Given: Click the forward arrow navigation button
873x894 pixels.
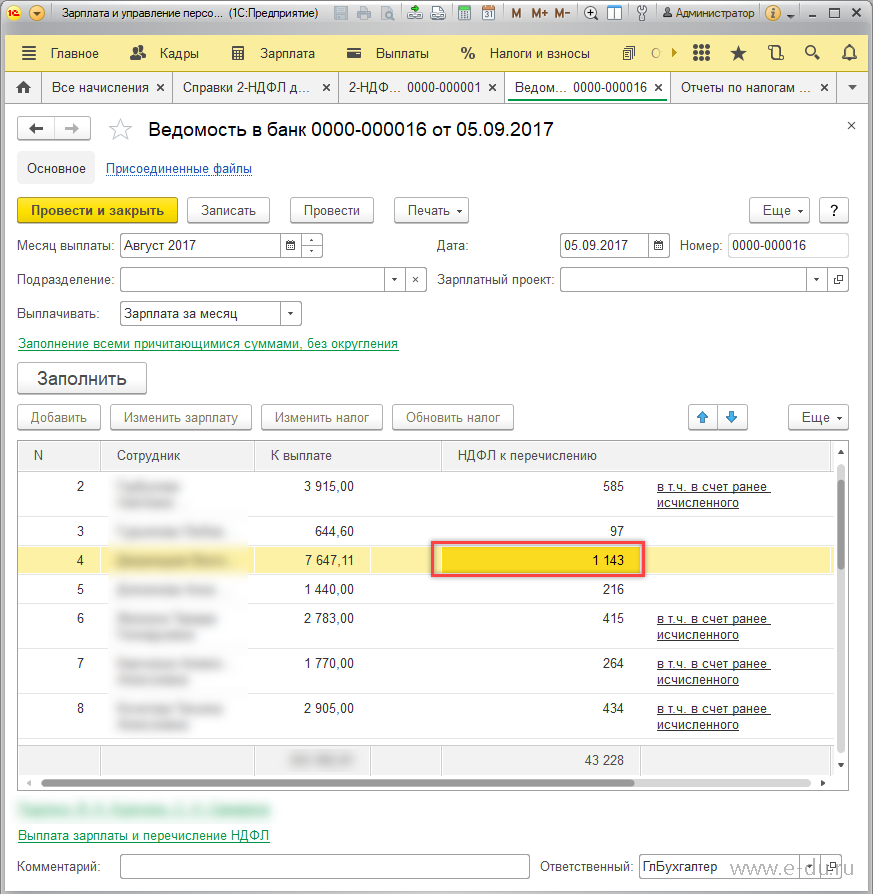Looking at the screenshot, I should pyautogui.click(x=72, y=128).
